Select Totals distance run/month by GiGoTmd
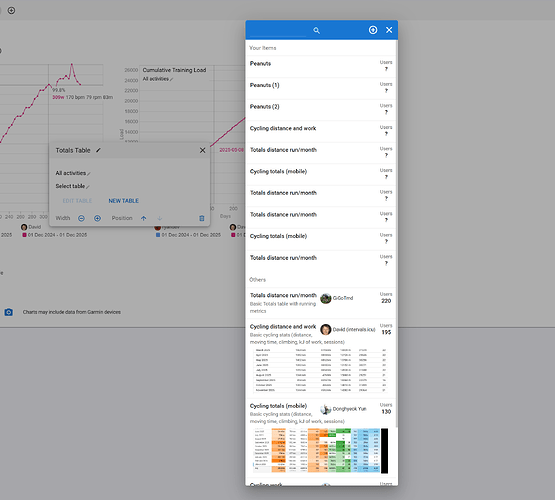Image resolution: width=555 pixels, height=500 pixels. pos(321,303)
